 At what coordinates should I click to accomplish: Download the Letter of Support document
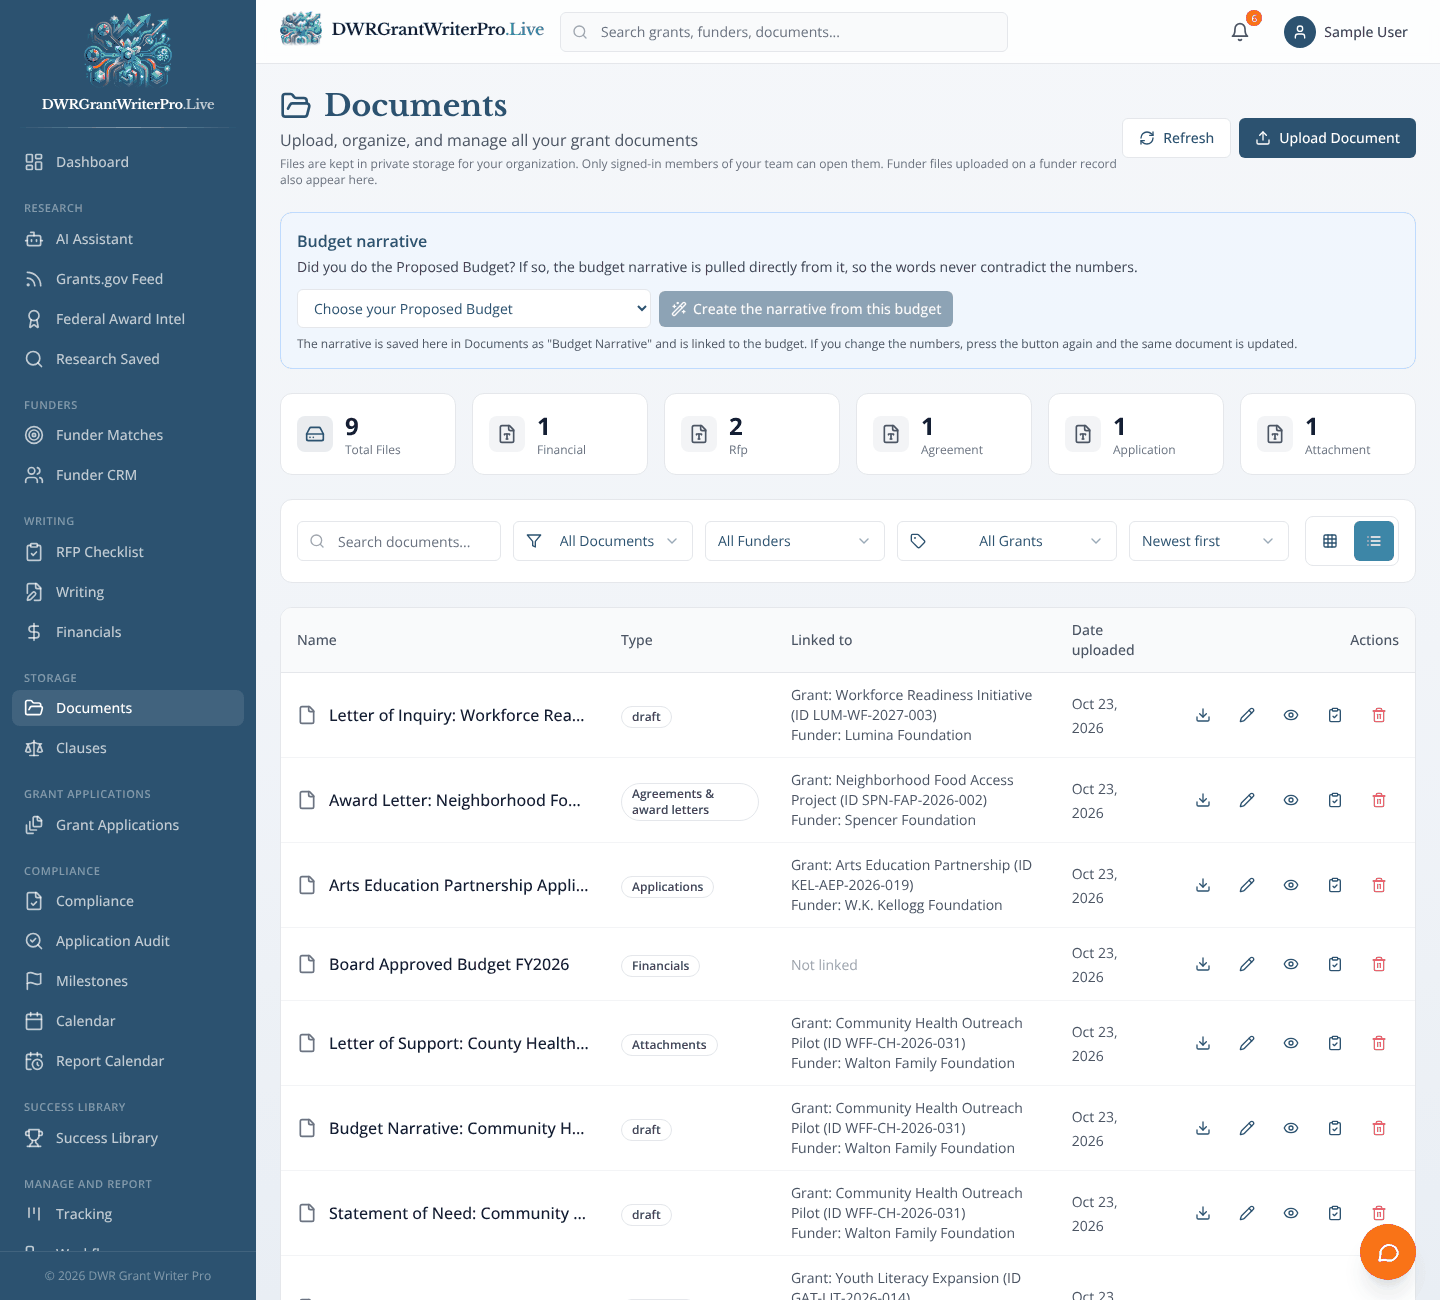(x=1203, y=1043)
